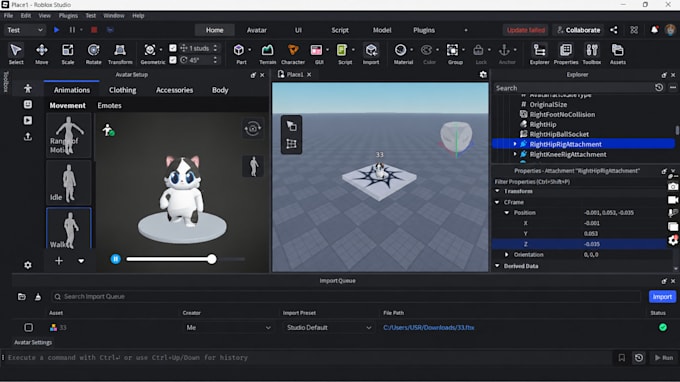Open the Assets manager

(618, 54)
